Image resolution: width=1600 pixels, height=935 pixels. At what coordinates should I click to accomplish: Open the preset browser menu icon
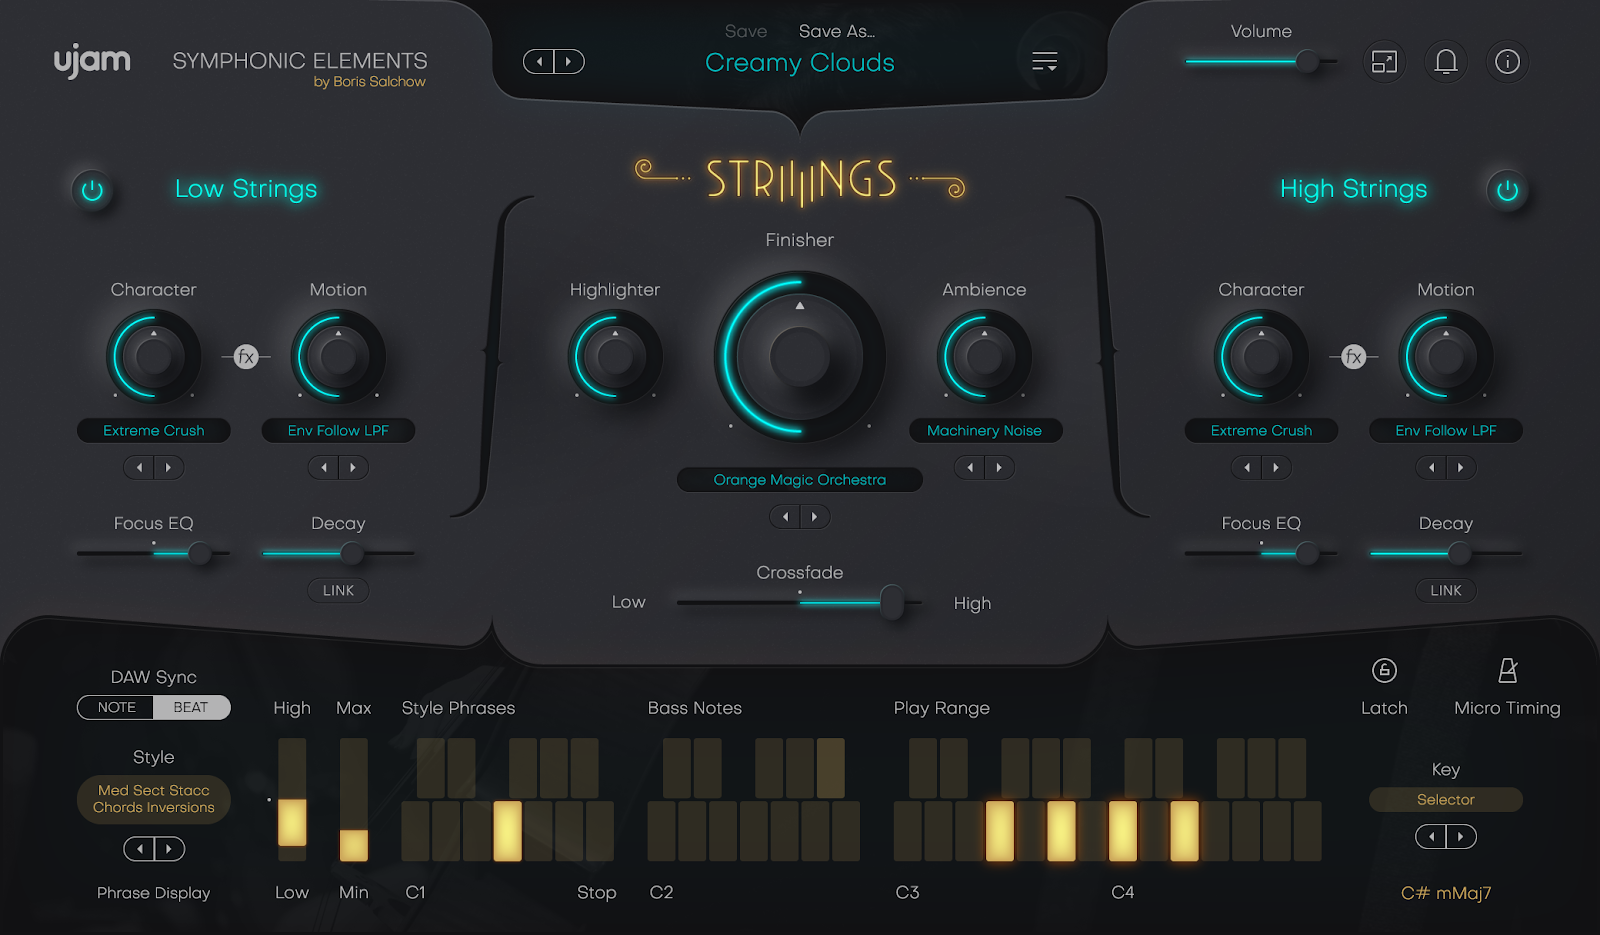coord(1044,62)
